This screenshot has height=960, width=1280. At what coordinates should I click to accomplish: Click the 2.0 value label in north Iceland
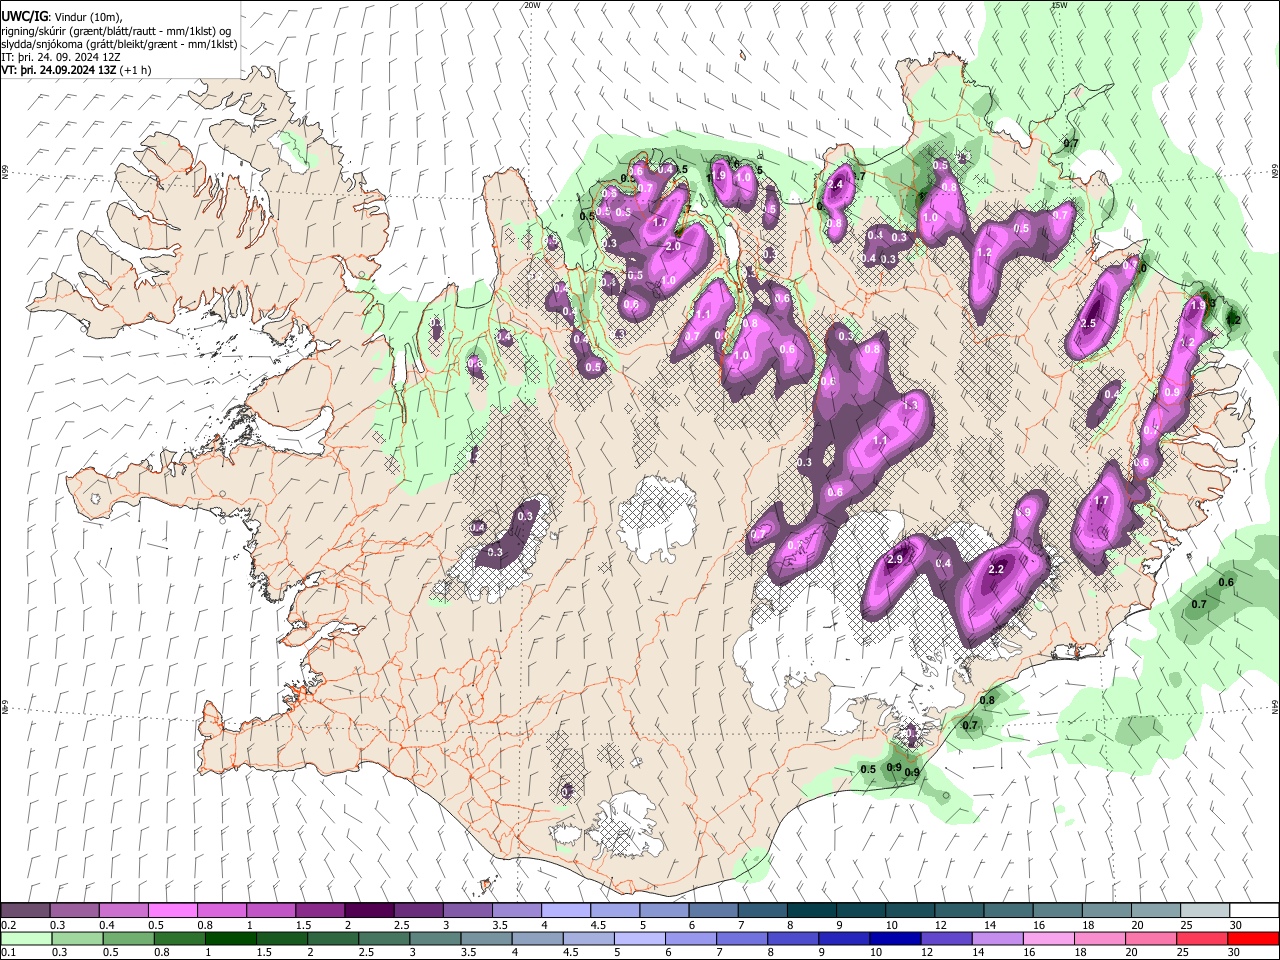[673, 246]
